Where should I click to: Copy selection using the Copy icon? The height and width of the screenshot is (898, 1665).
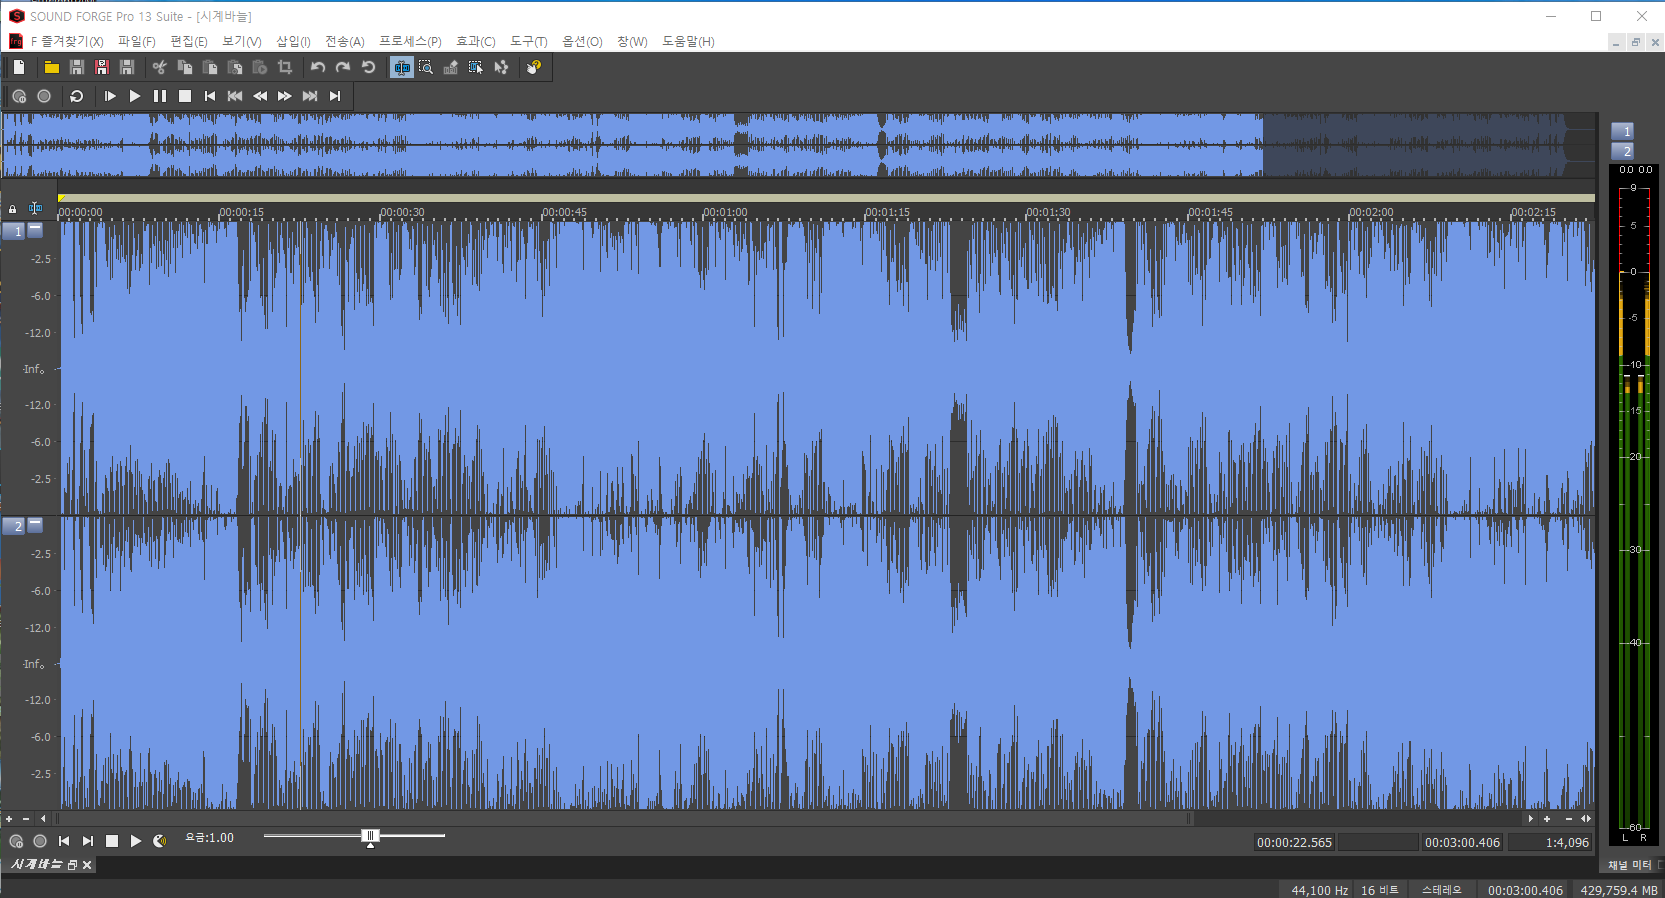[x=184, y=67]
